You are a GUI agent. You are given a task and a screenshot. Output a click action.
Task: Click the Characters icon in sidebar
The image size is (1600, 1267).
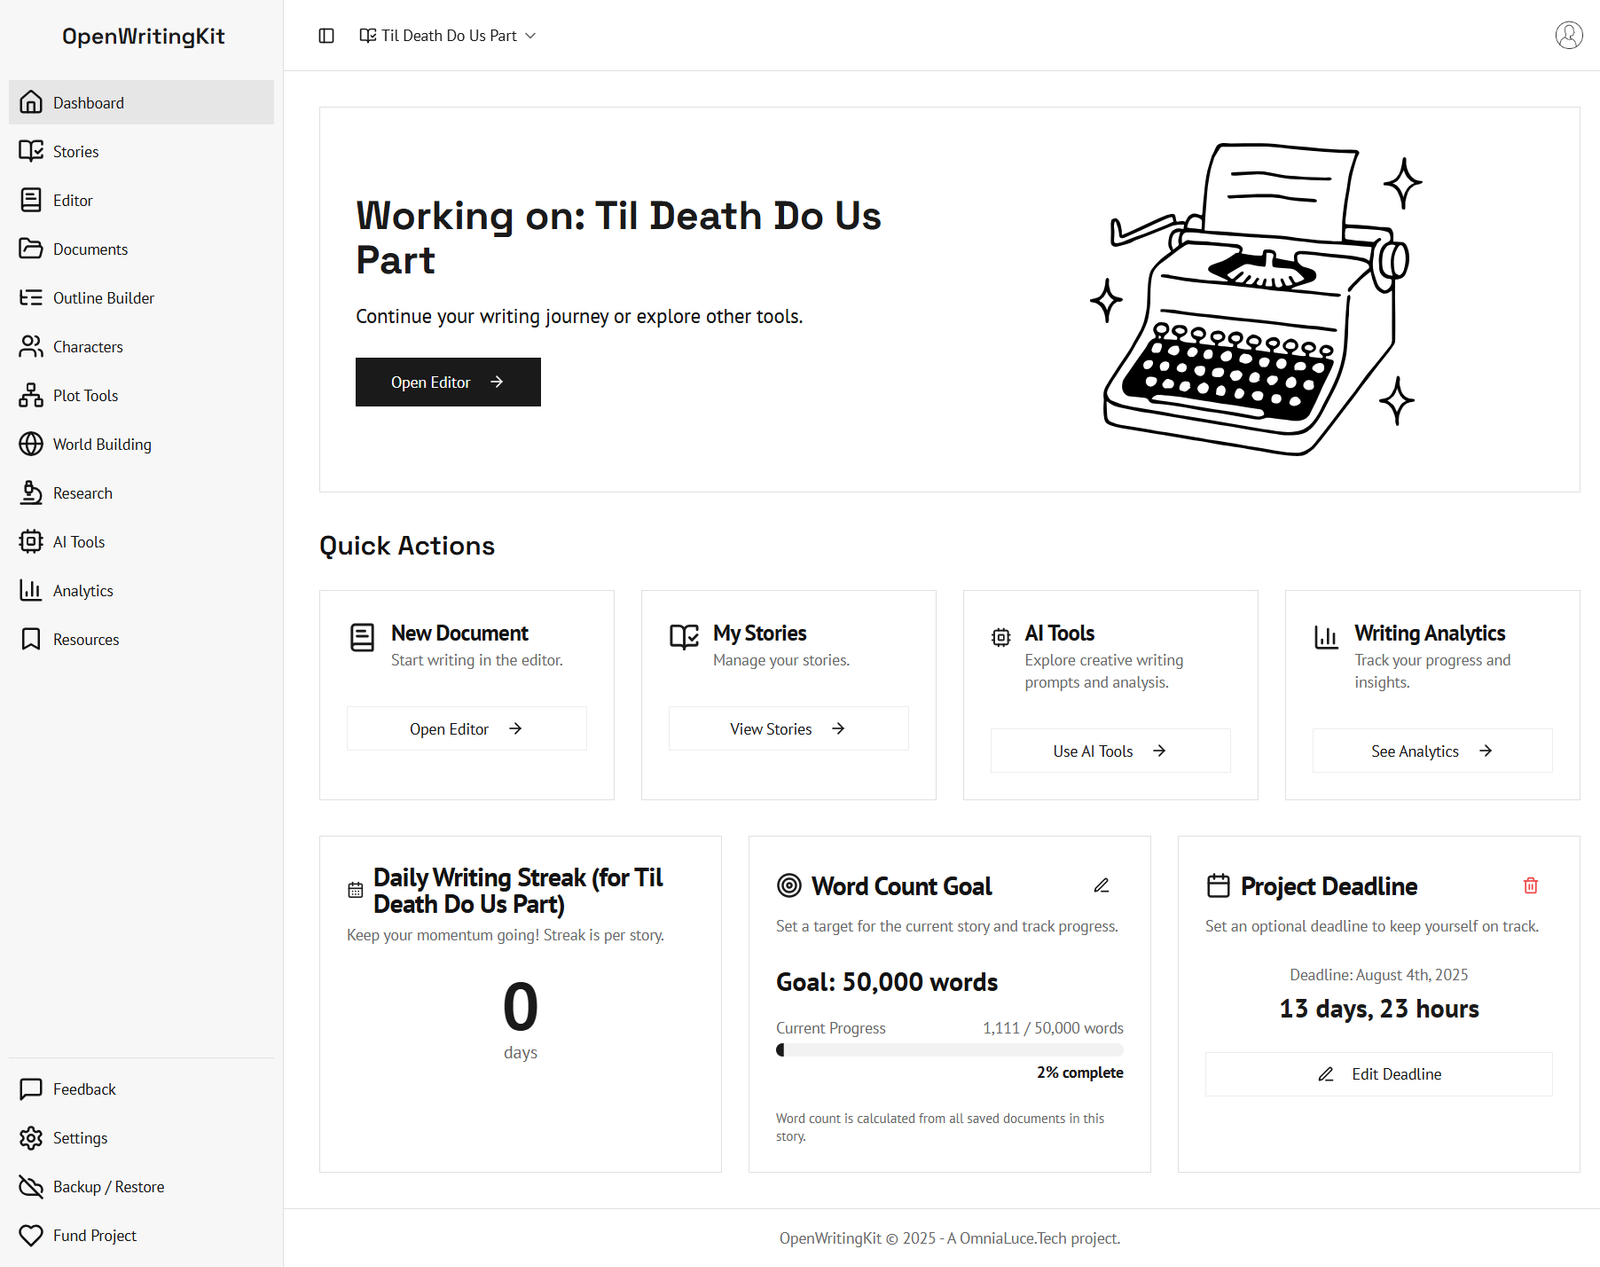[31, 347]
